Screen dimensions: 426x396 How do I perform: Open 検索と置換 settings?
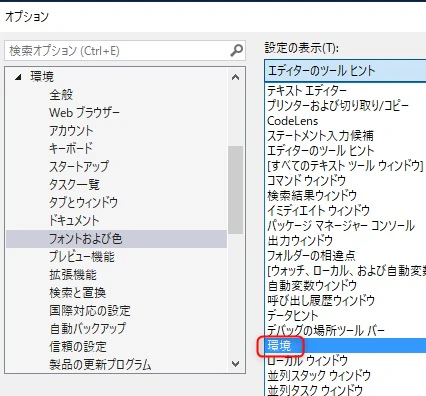(78, 293)
